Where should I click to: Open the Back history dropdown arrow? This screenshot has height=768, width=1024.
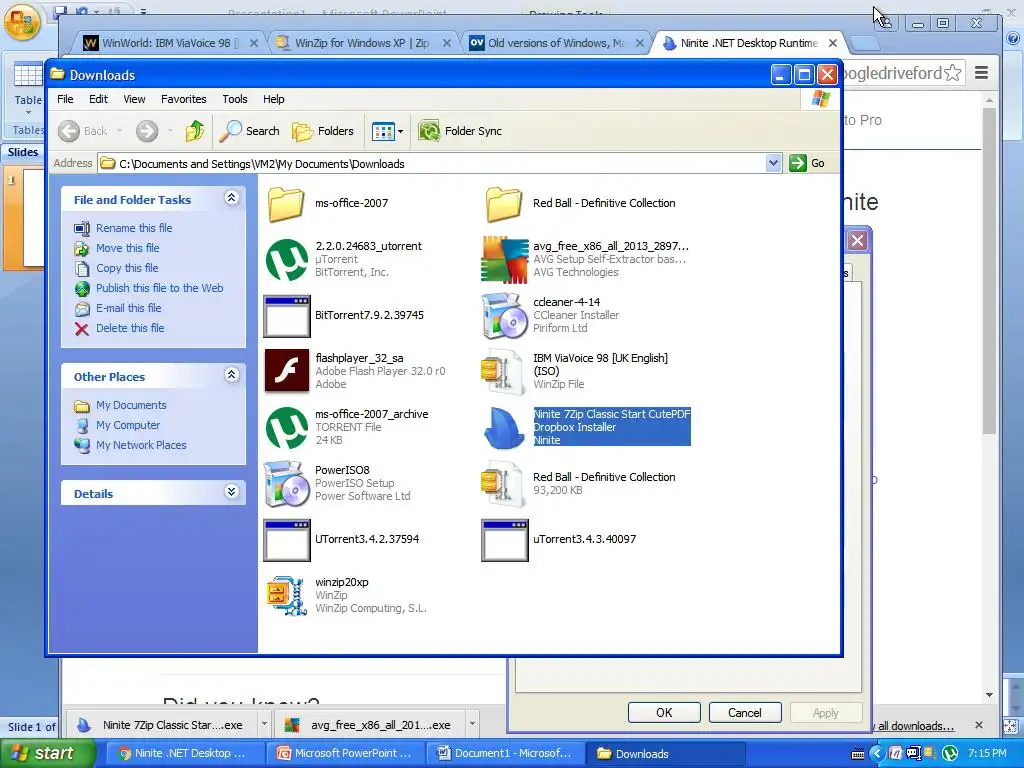[120, 131]
